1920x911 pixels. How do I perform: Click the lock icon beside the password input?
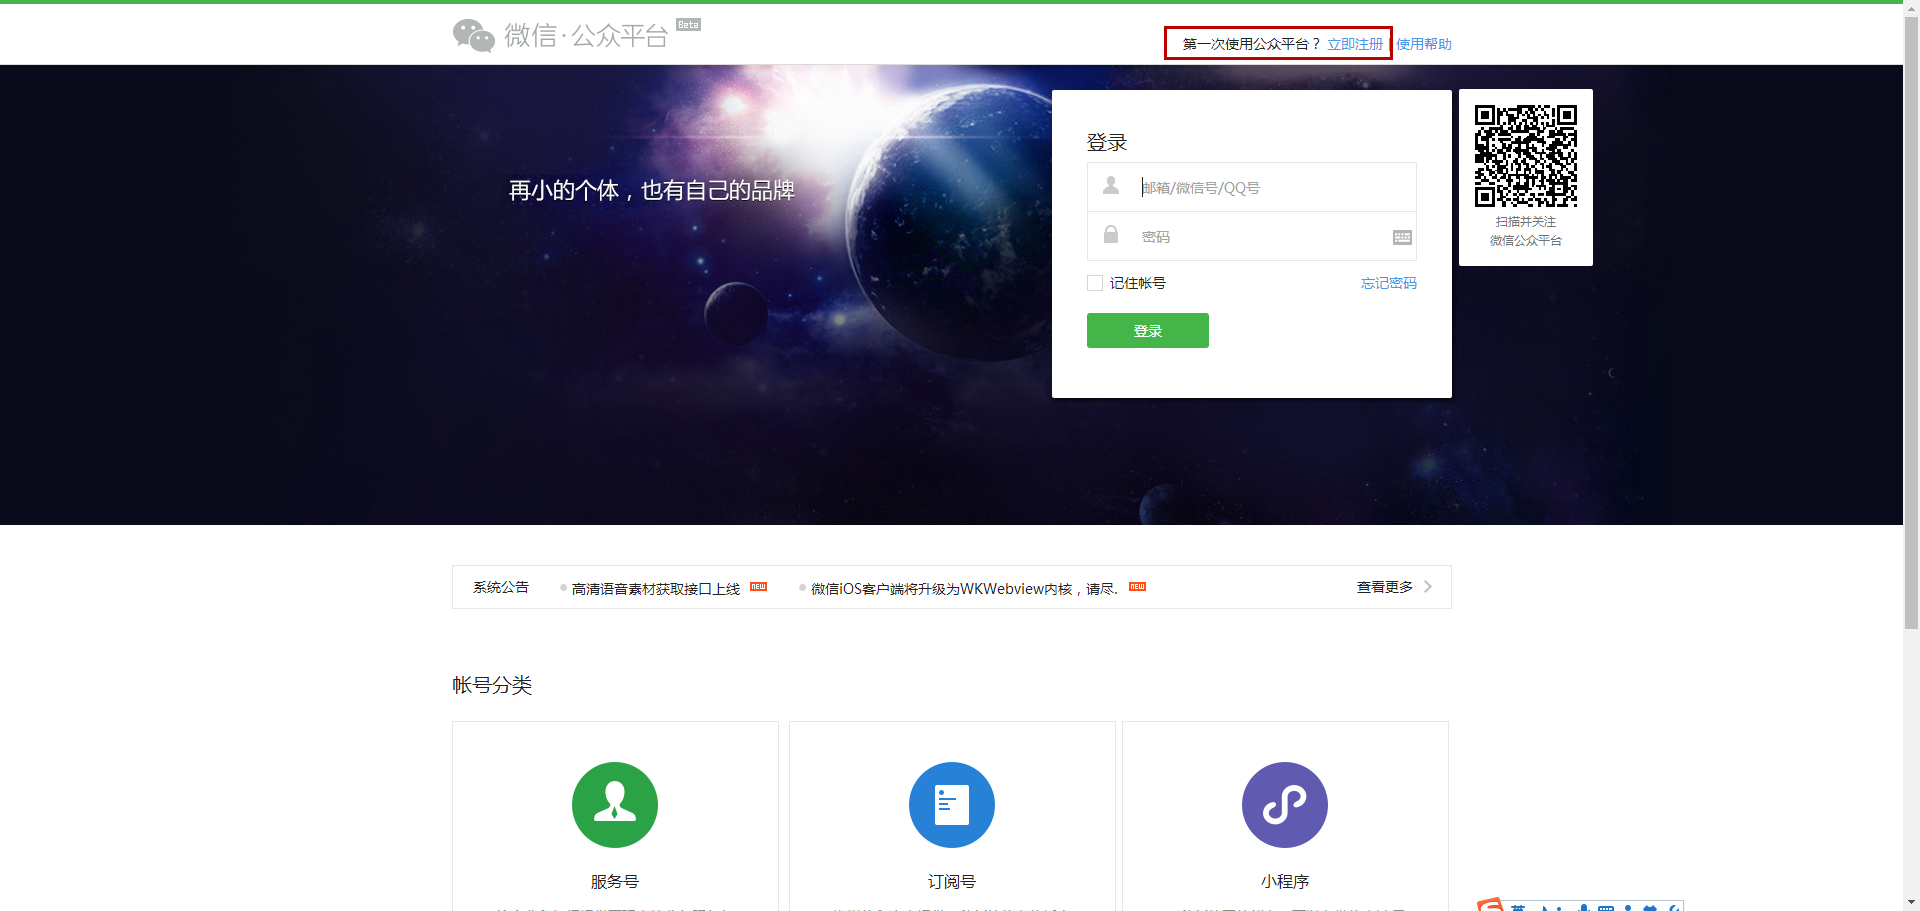point(1110,236)
